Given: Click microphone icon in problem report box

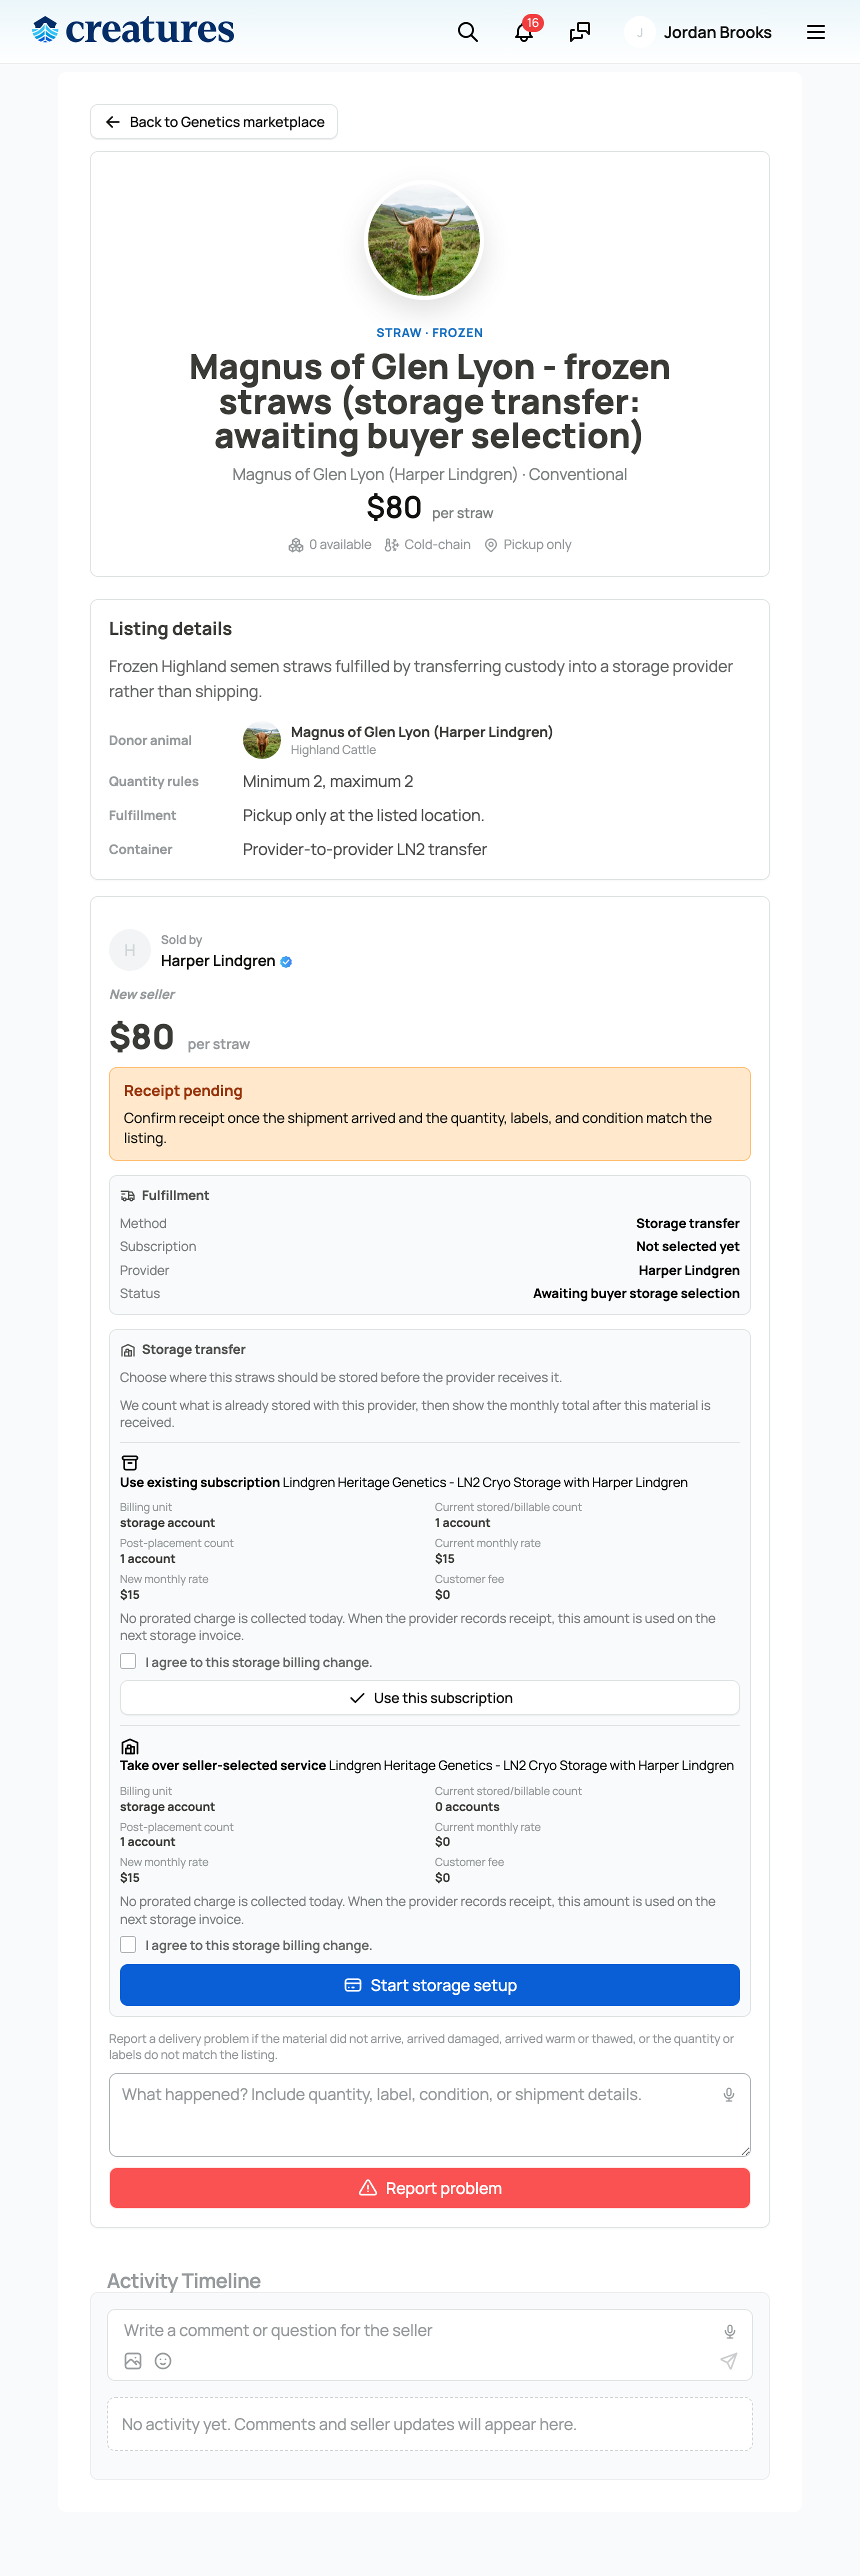Looking at the screenshot, I should 729,2095.
